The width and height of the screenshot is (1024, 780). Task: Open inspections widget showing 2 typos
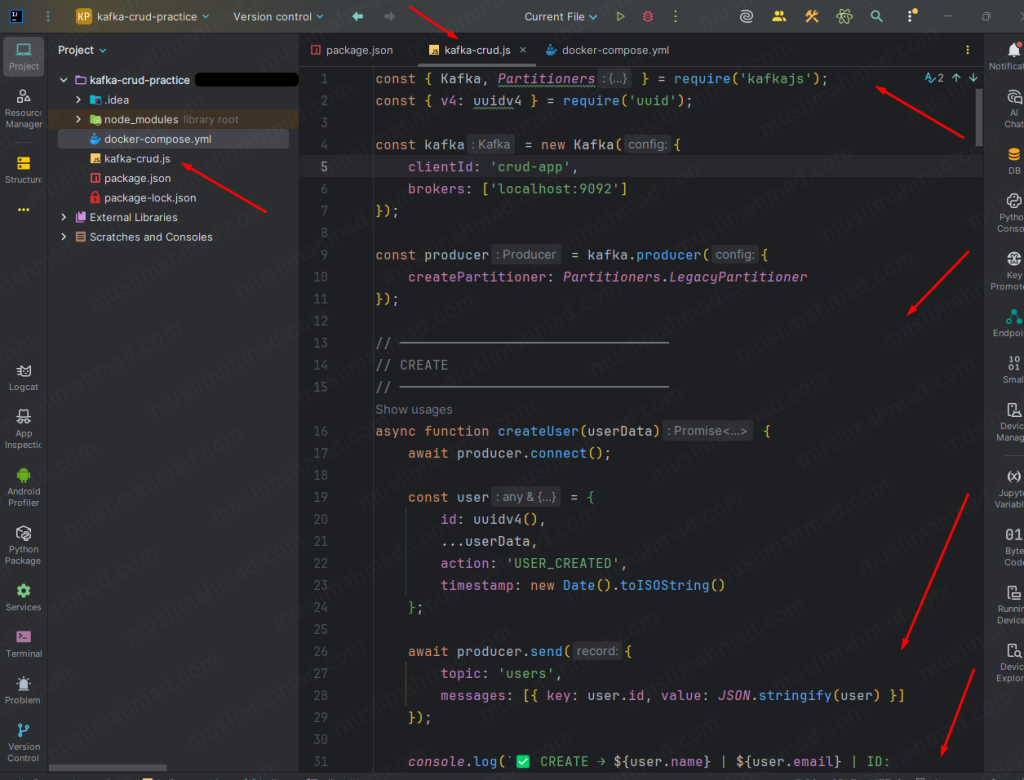pos(934,78)
